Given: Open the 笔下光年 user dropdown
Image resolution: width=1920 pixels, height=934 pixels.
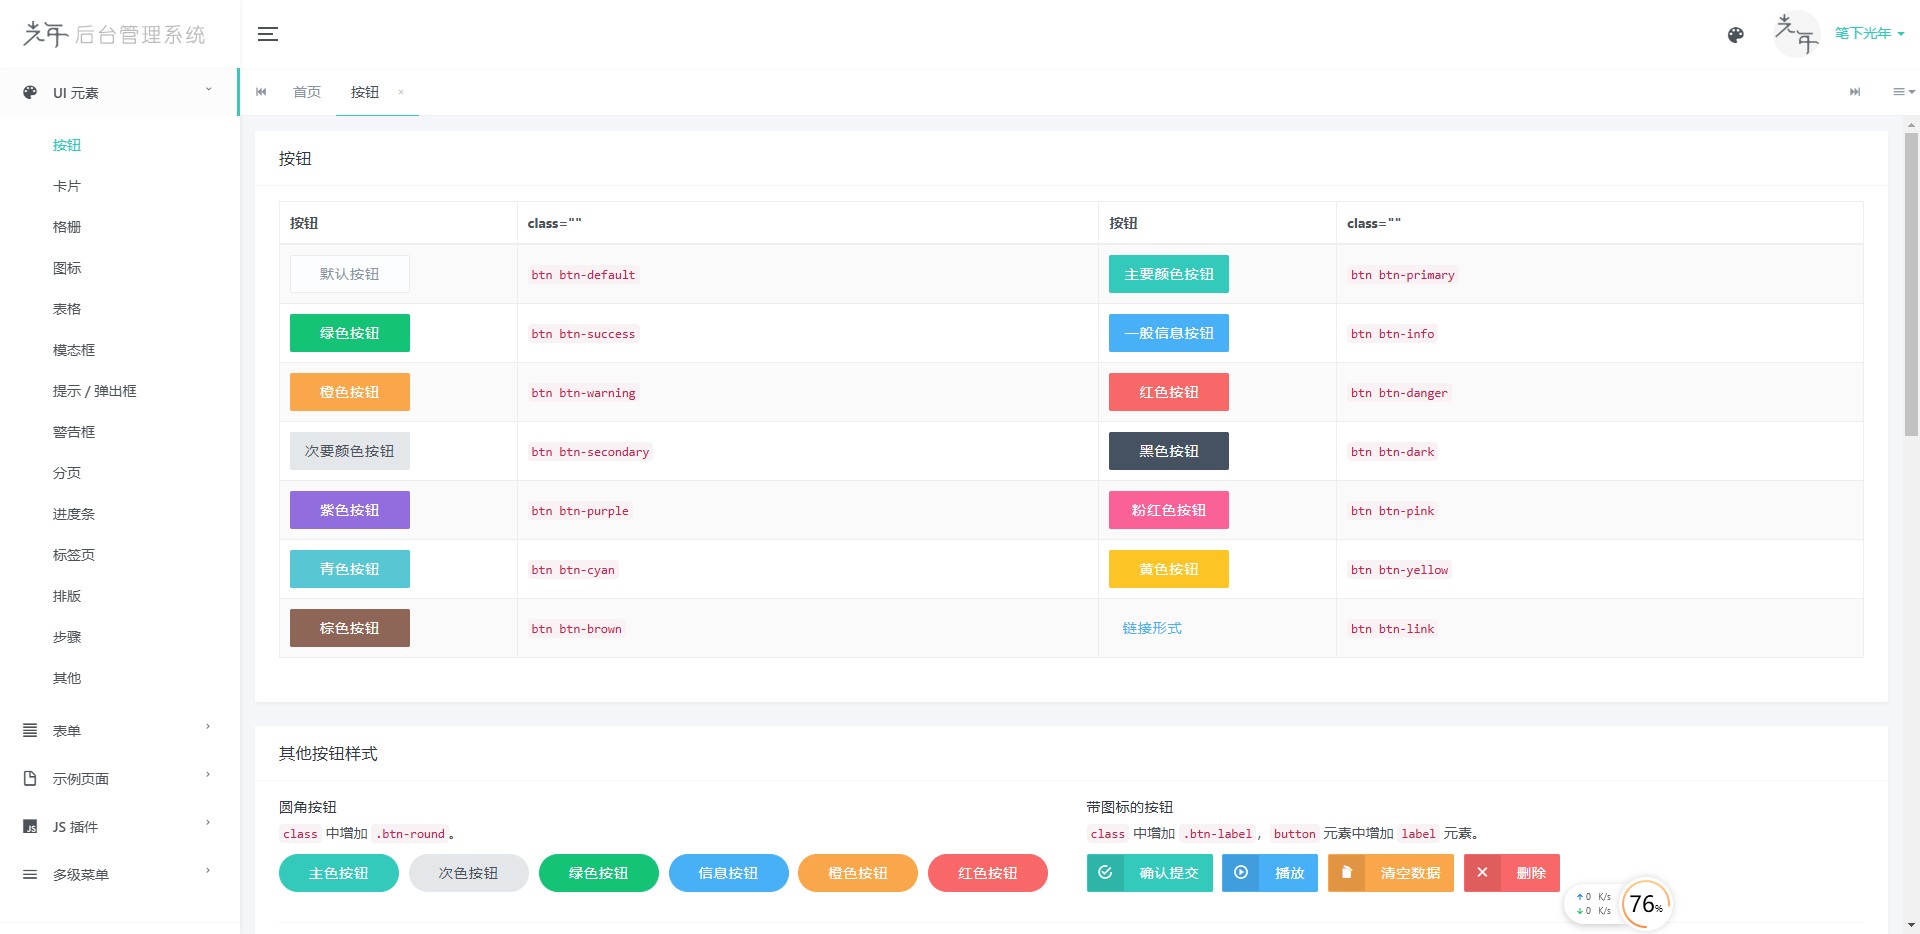Looking at the screenshot, I should [x=1869, y=33].
